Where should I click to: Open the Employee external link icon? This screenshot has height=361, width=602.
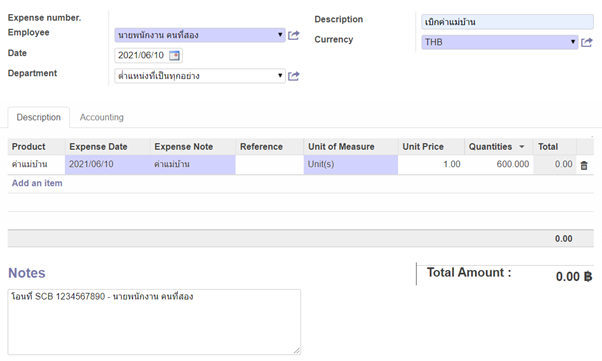[x=294, y=35]
